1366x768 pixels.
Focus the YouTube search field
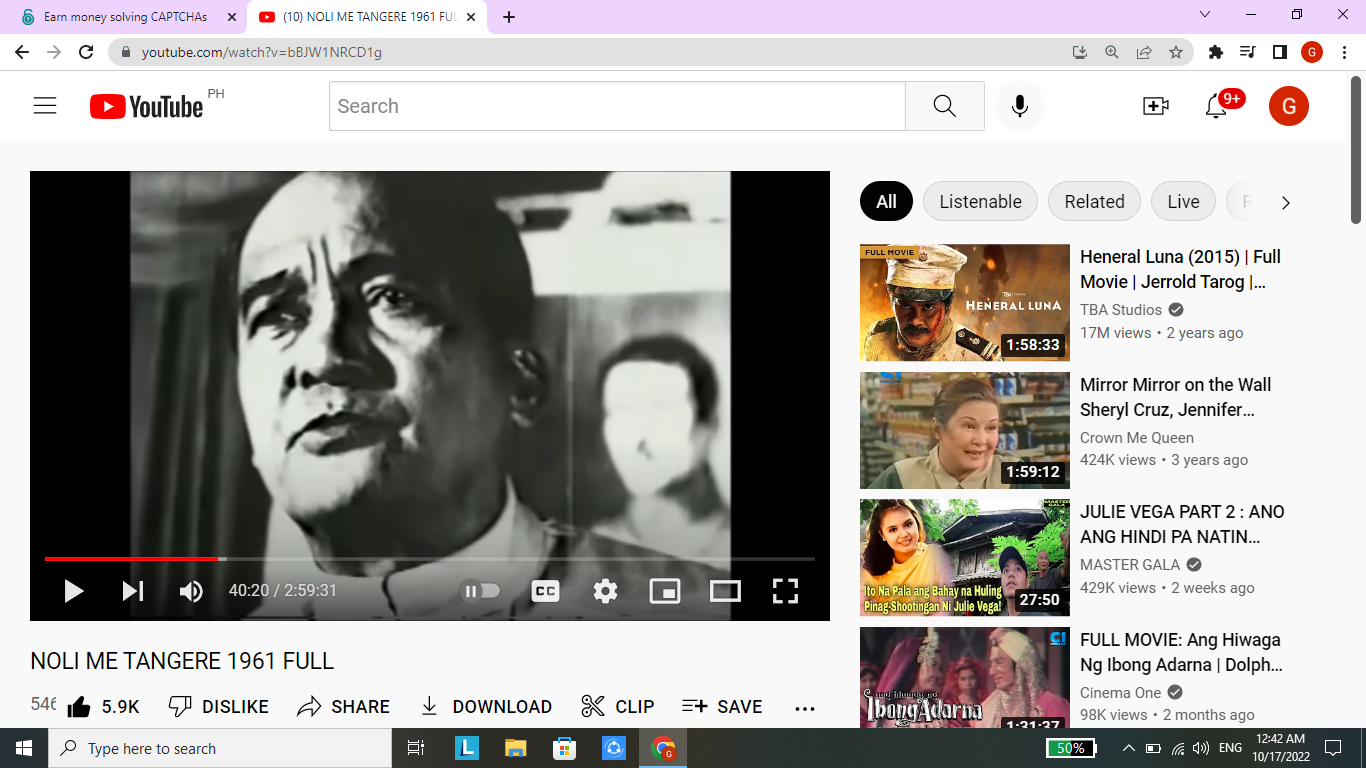617,106
